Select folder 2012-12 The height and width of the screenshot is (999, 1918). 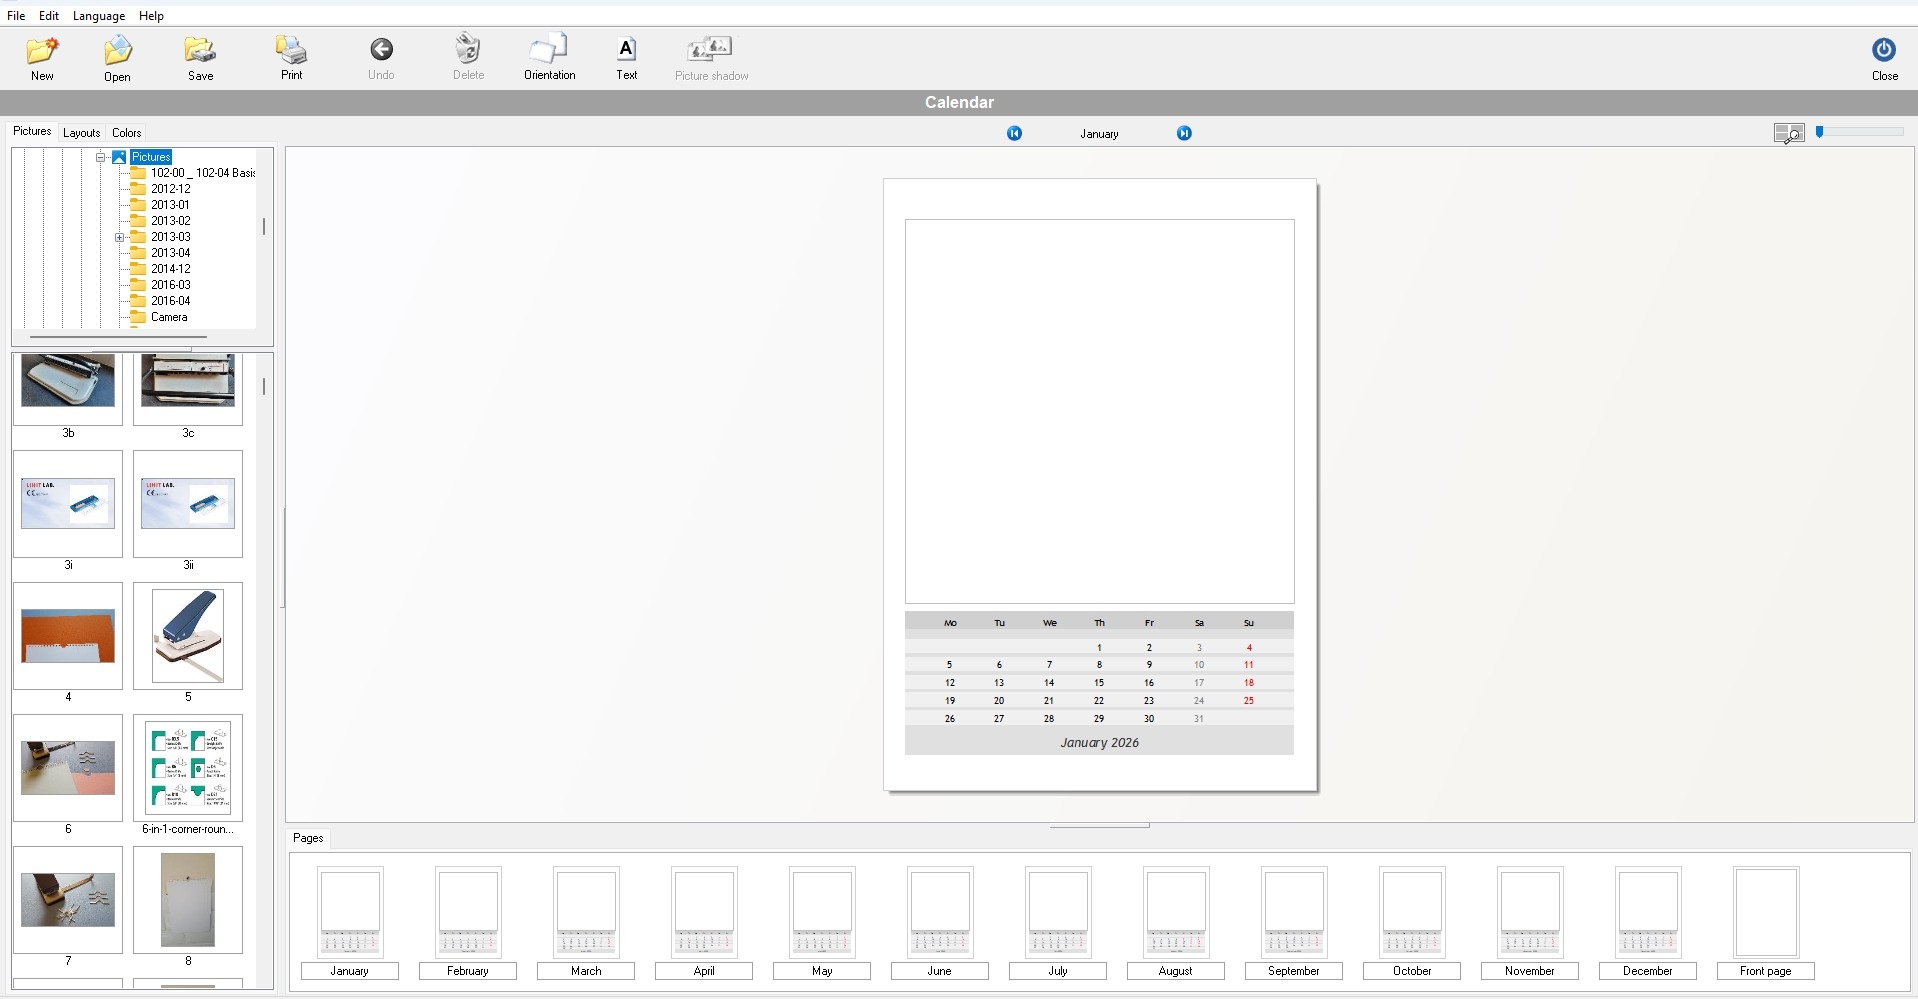click(x=171, y=189)
